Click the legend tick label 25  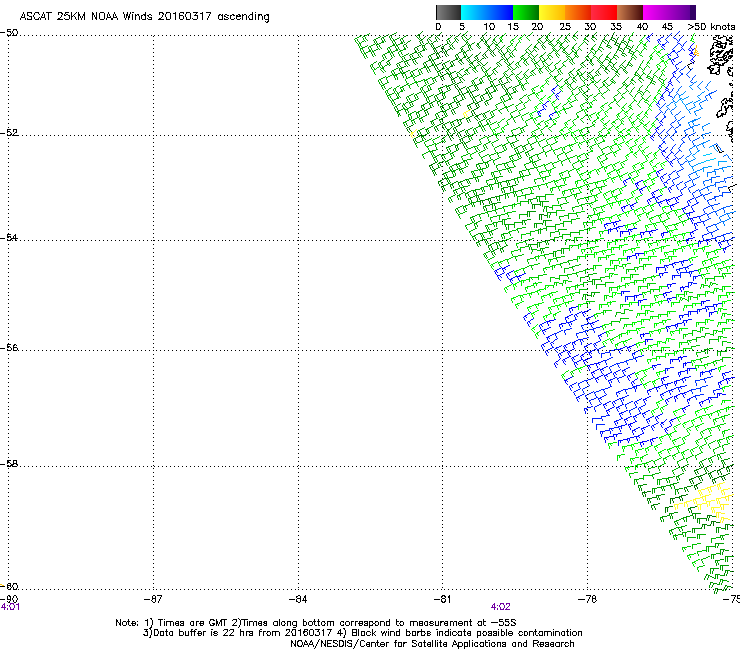click(x=565, y=27)
